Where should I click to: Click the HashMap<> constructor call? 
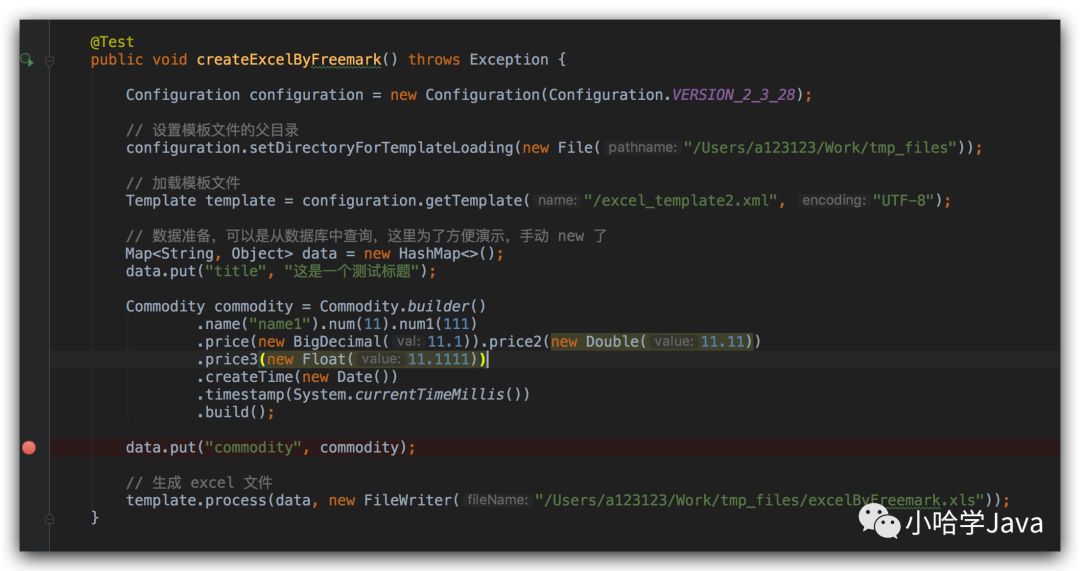pyautogui.click(x=446, y=253)
